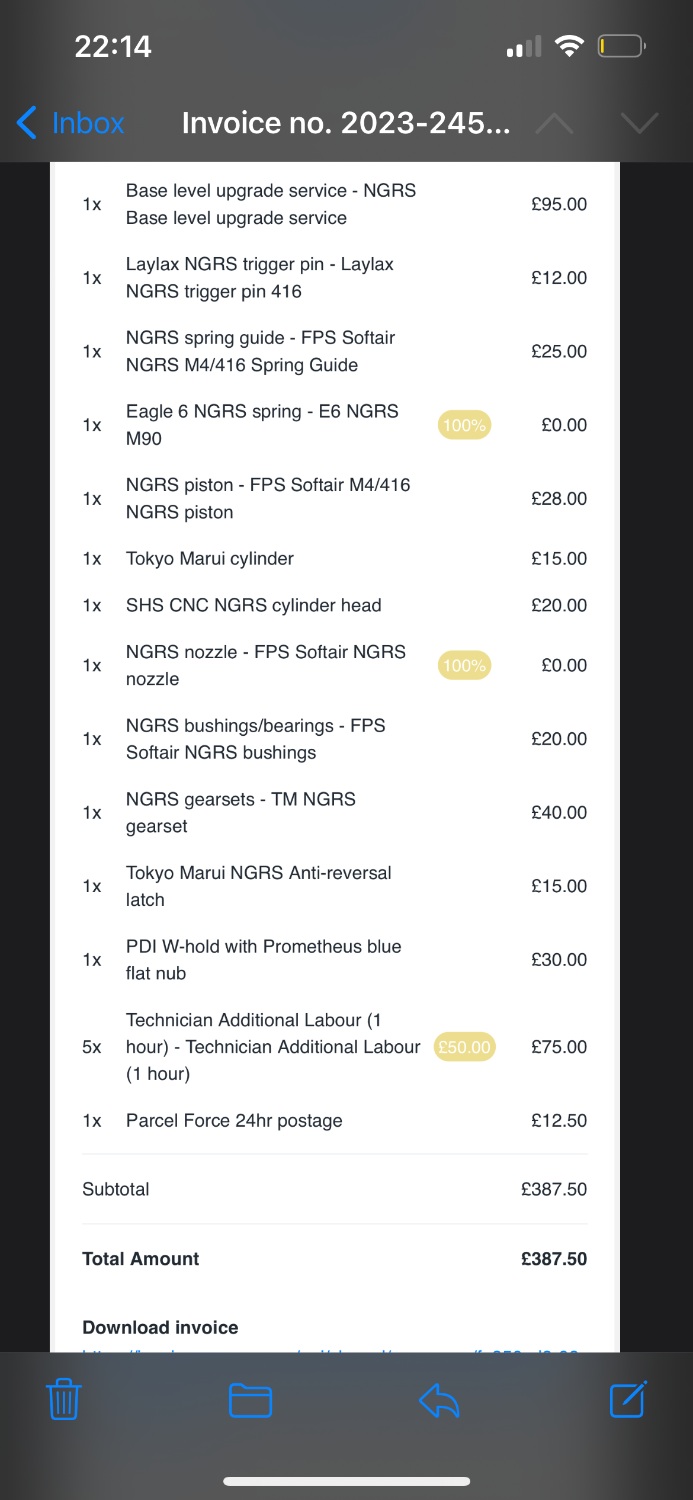The image size is (693, 1500).
Task: Return to the Inbox label
Action: [88, 123]
